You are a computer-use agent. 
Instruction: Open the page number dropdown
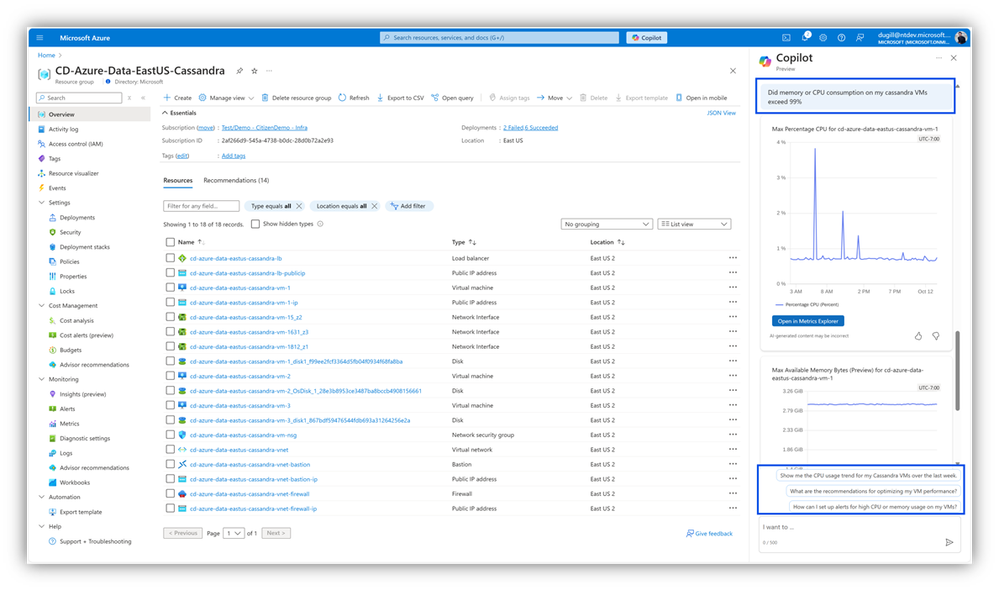233,533
